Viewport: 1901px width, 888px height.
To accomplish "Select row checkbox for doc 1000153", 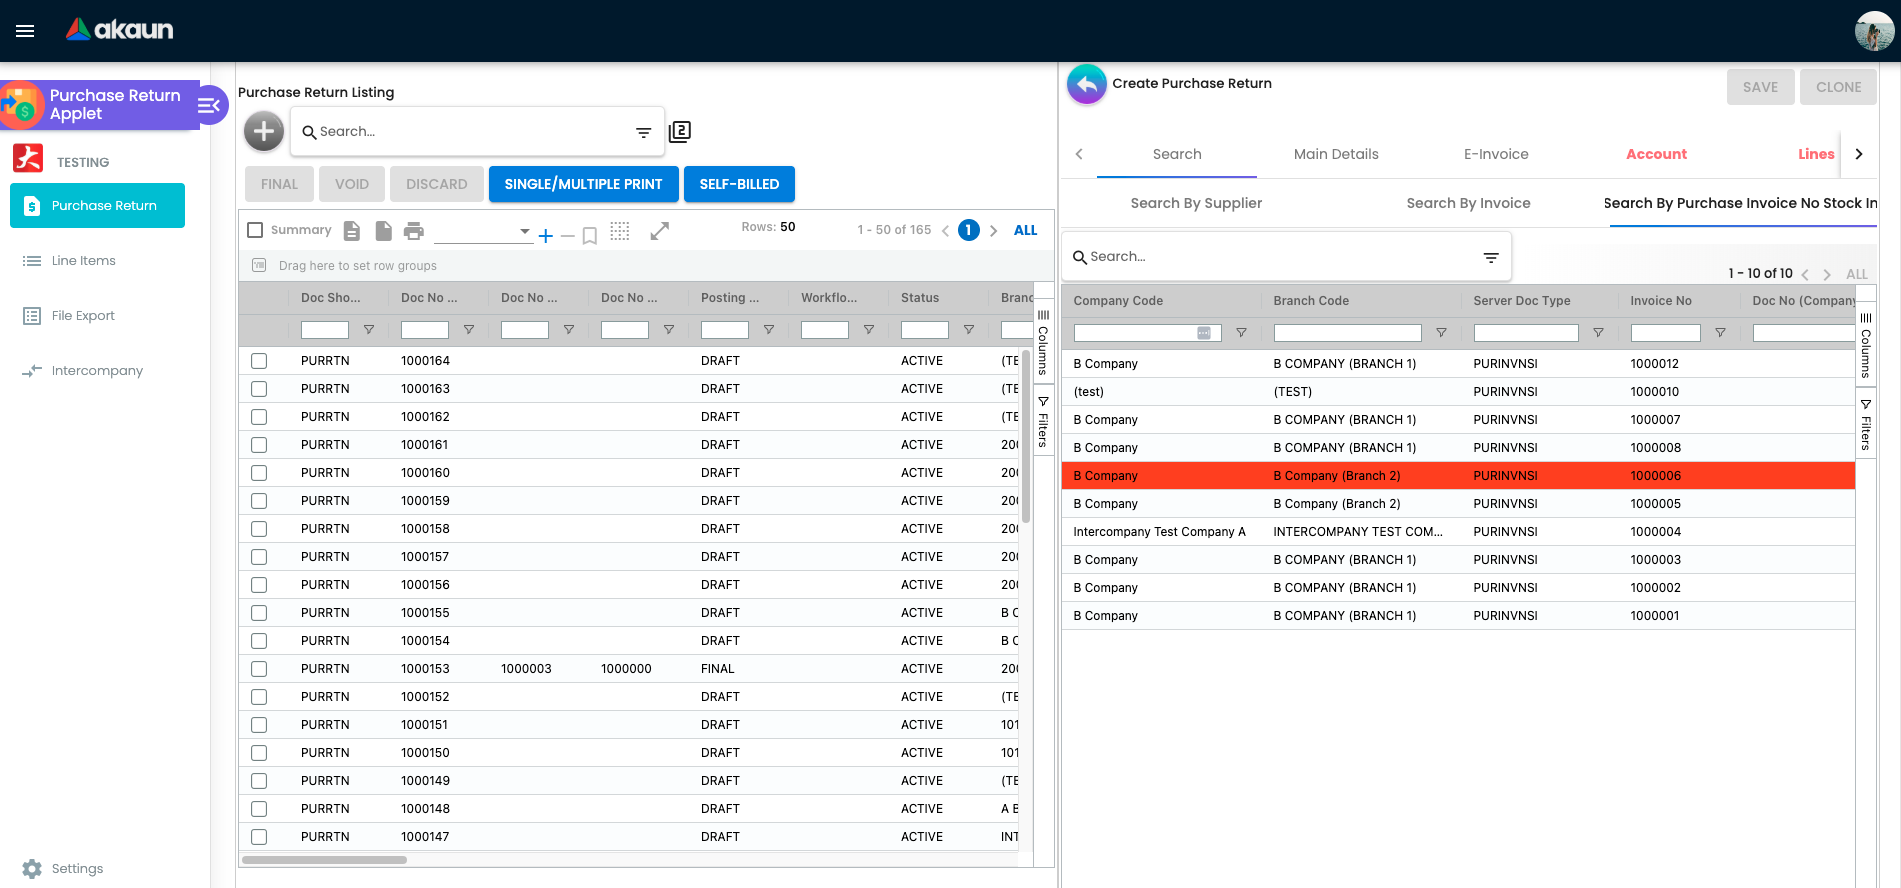I will [259, 669].
